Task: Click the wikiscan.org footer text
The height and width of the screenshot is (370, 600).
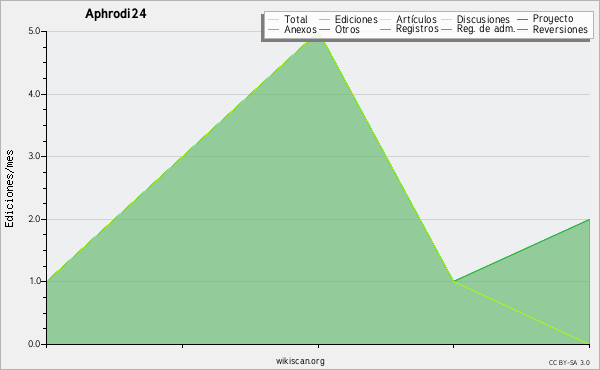Action: pyautogui.click(x=300, y=361)
